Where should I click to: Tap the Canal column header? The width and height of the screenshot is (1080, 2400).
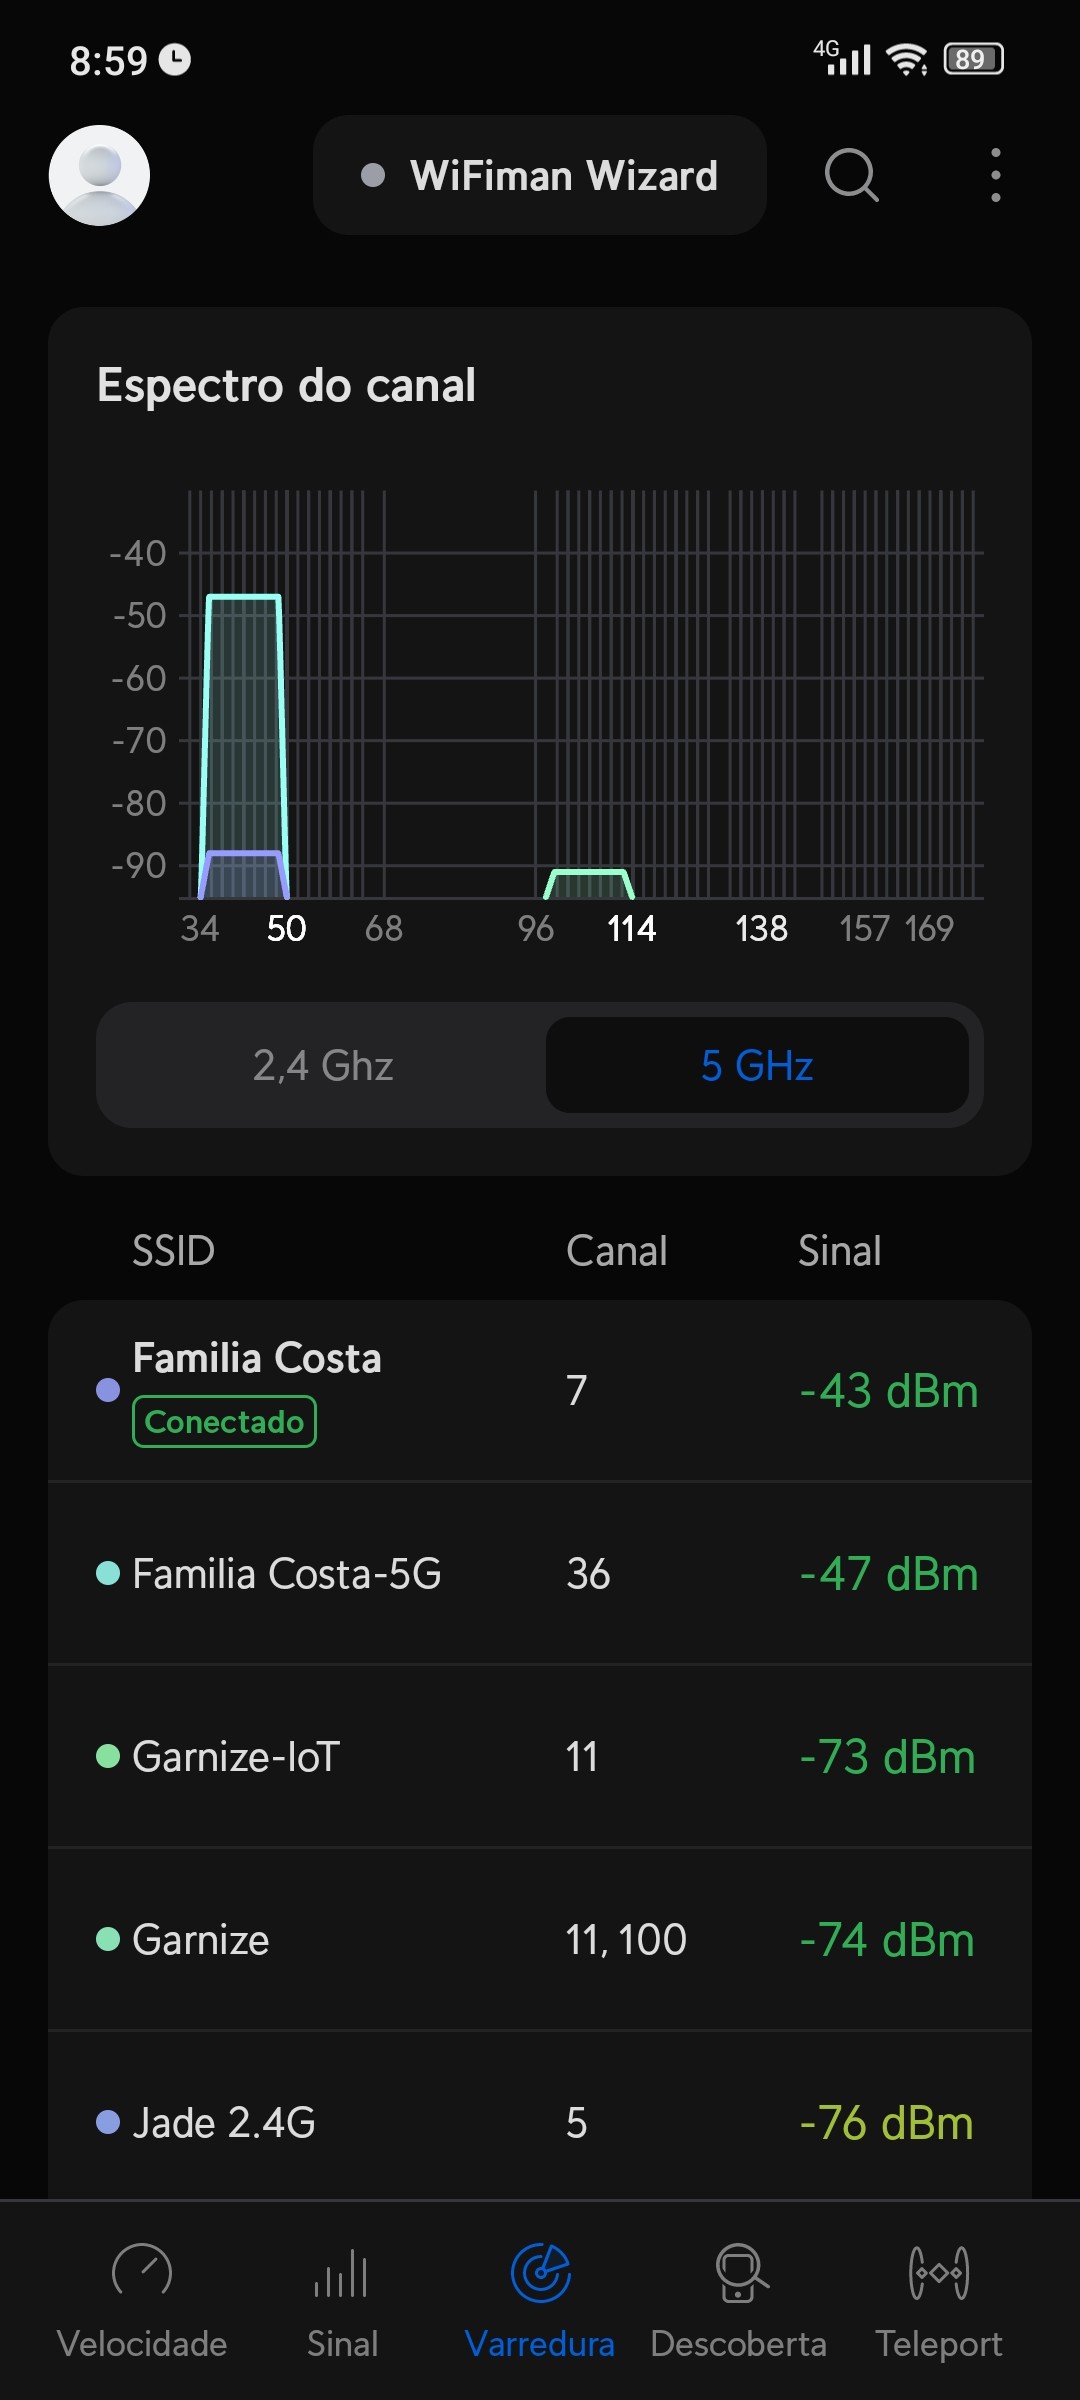(x=616, y=1251)
